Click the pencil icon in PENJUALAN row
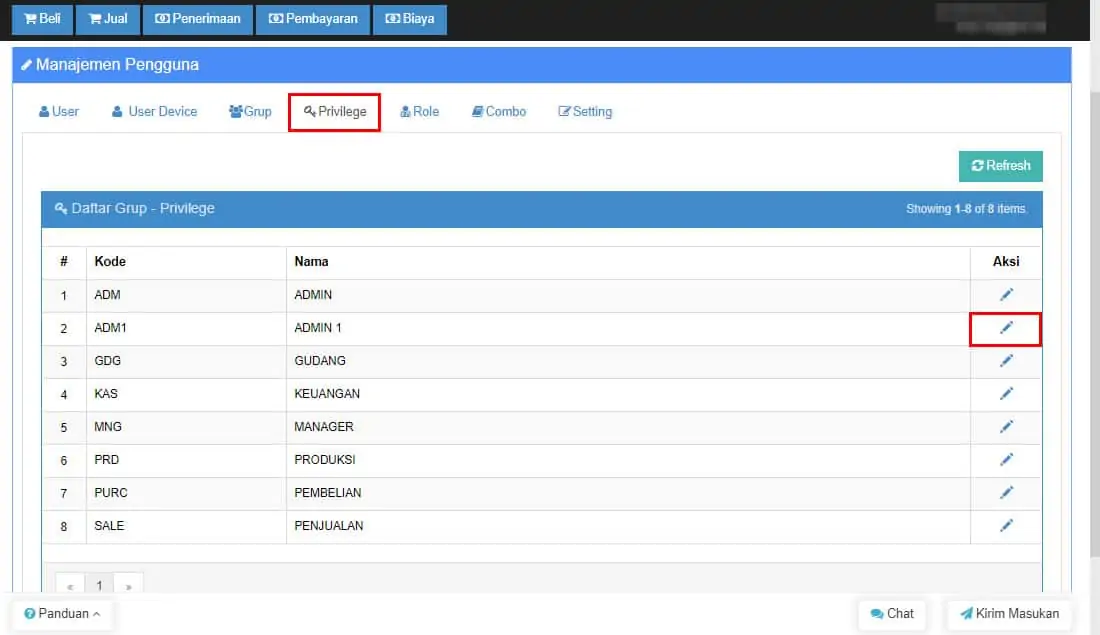This screenshot has width=1100, height=635. [x=1006, y=526]
